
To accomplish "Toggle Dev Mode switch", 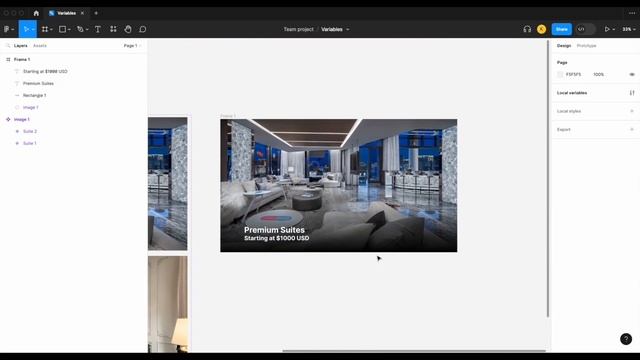I will click(x=585, y=29).
